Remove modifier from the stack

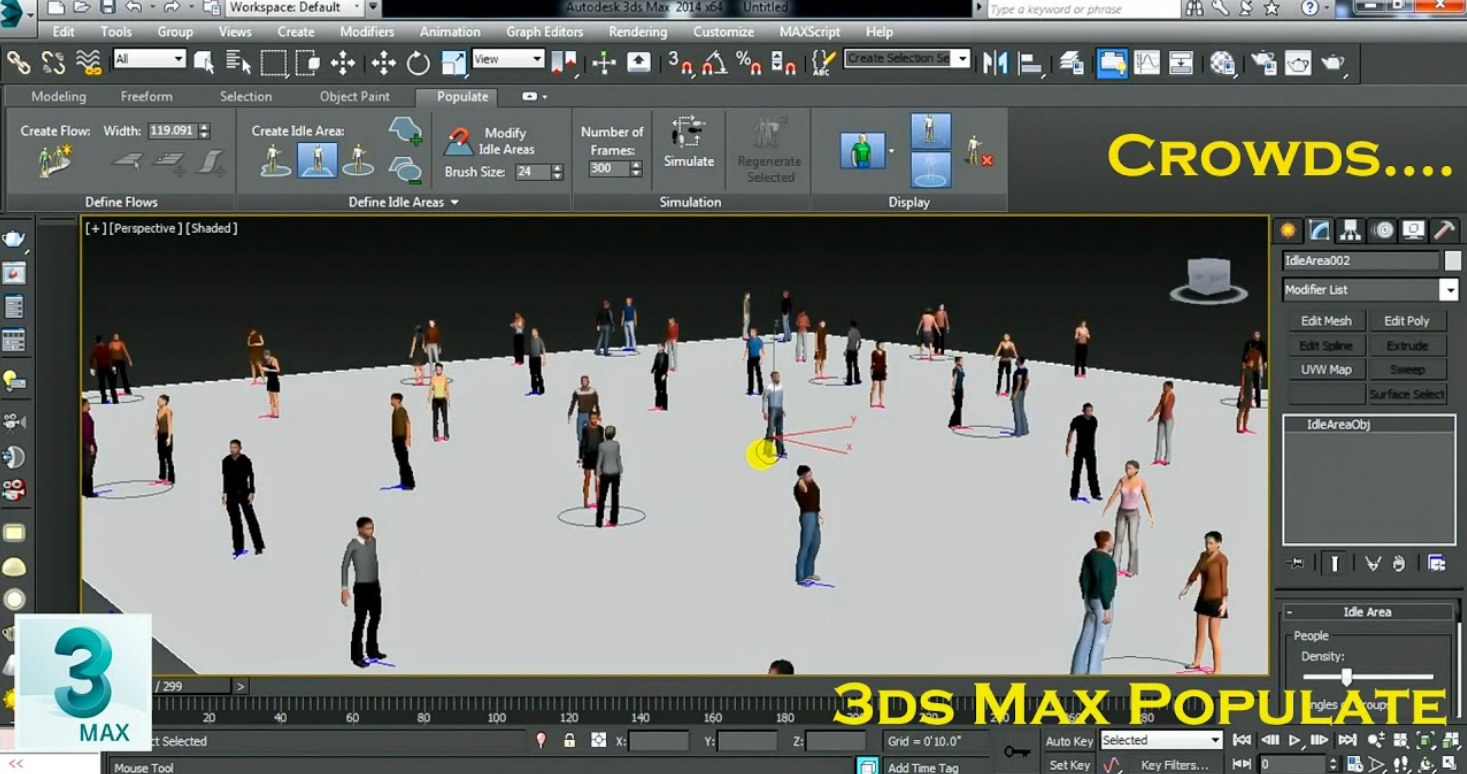[x=1399, y=563]
